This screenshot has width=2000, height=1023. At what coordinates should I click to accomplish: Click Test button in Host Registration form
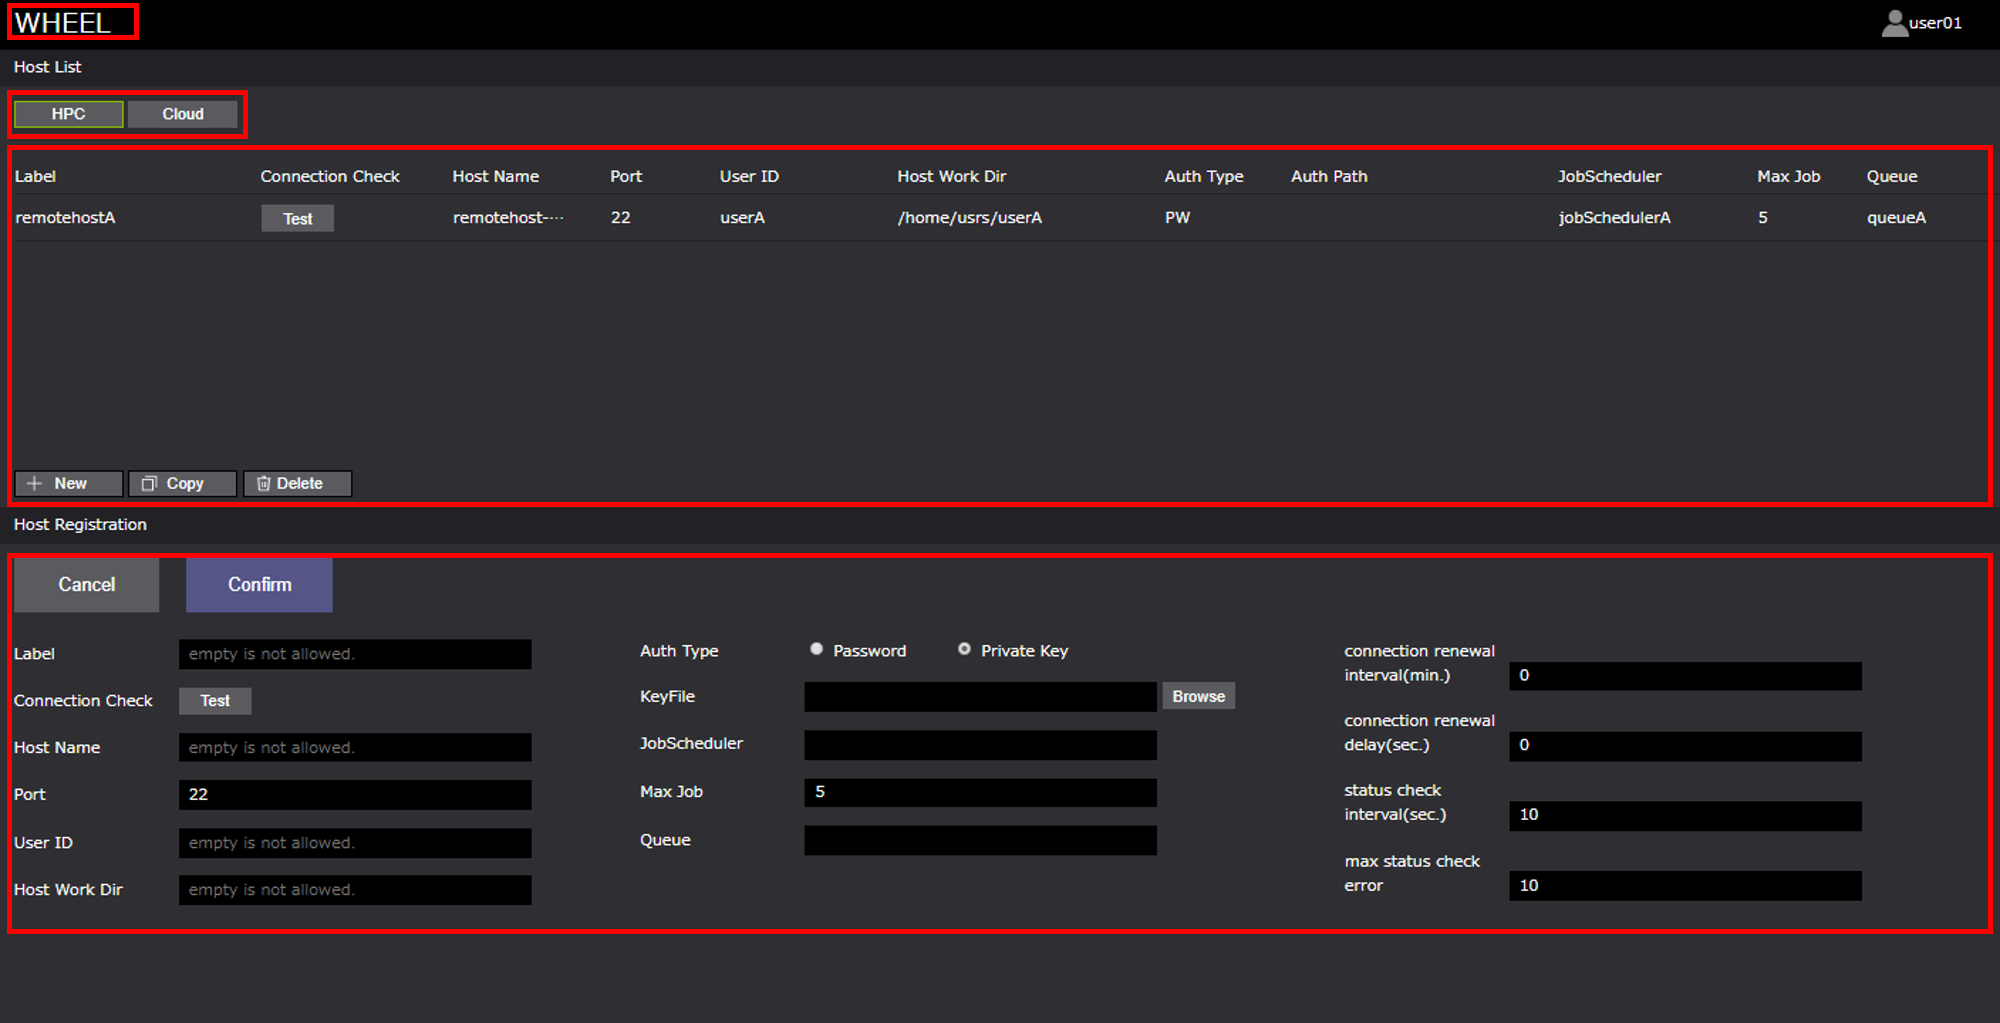[x=215, y=701]
